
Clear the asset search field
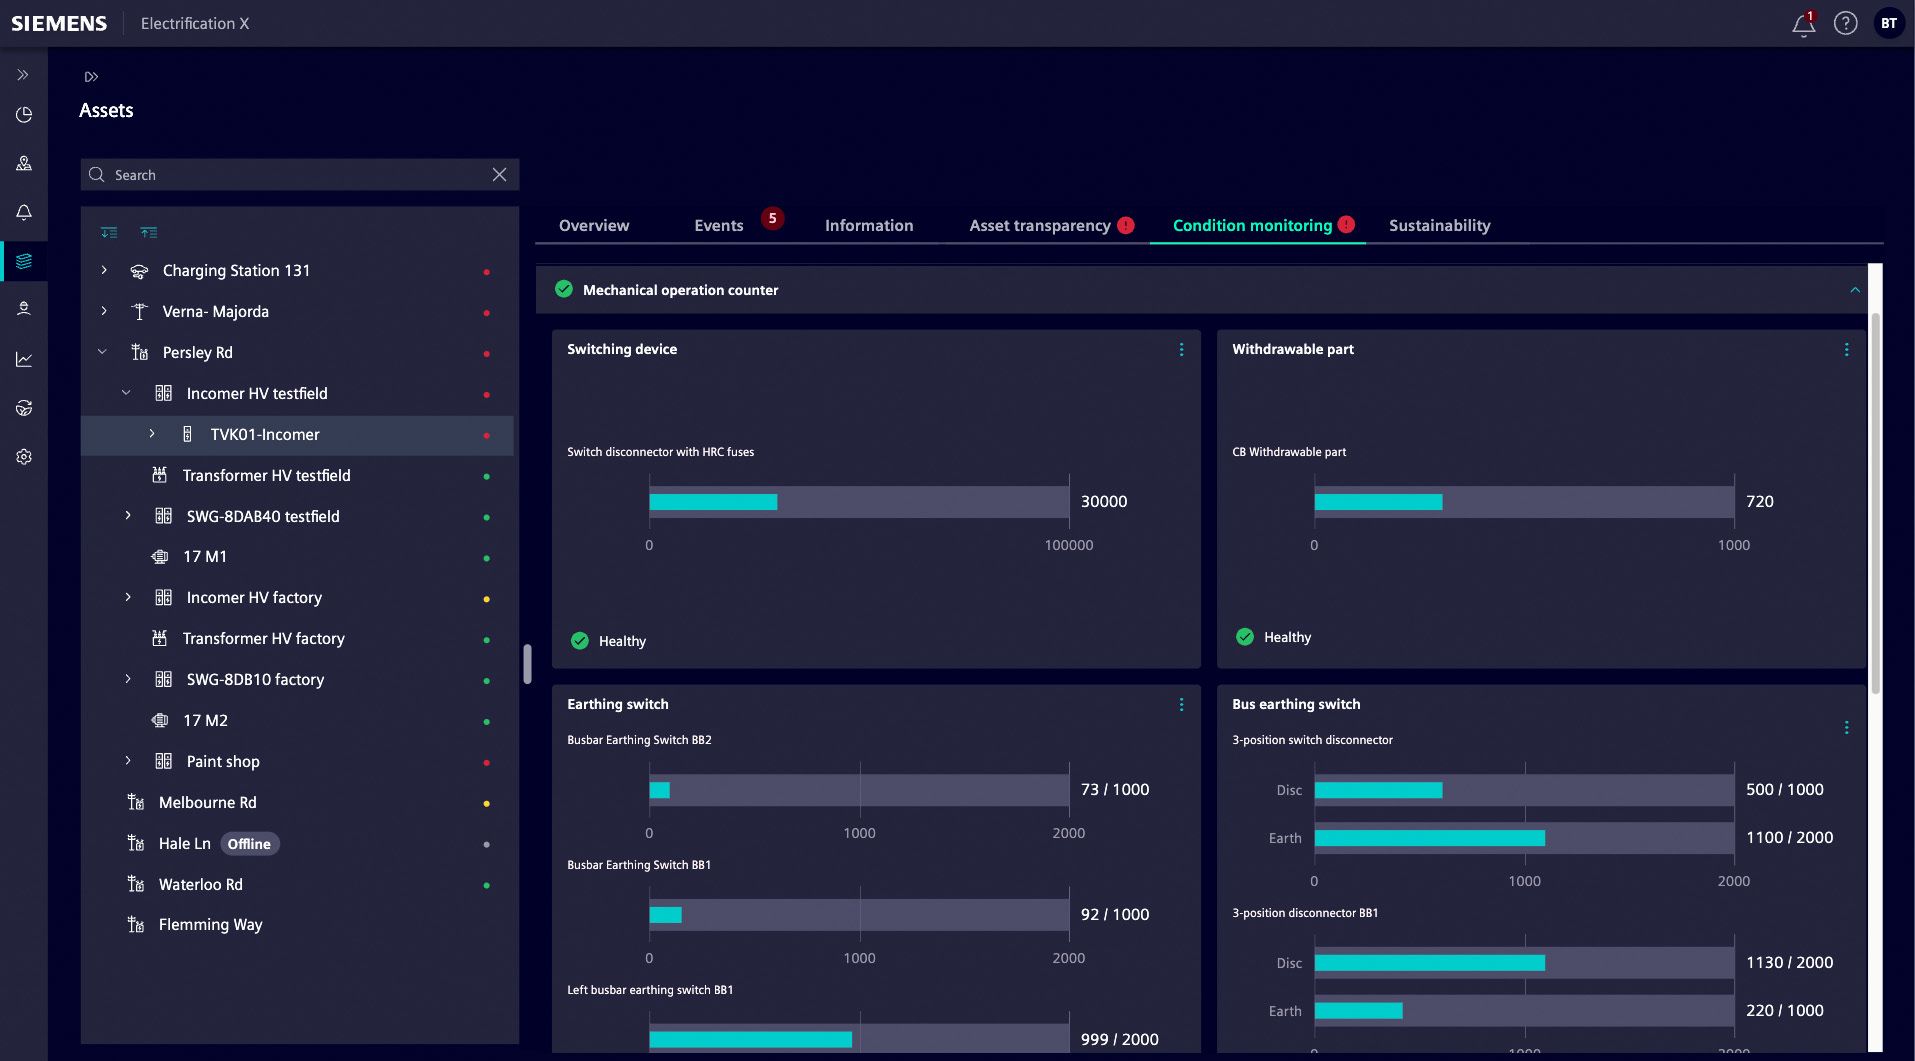coord(499,174)
